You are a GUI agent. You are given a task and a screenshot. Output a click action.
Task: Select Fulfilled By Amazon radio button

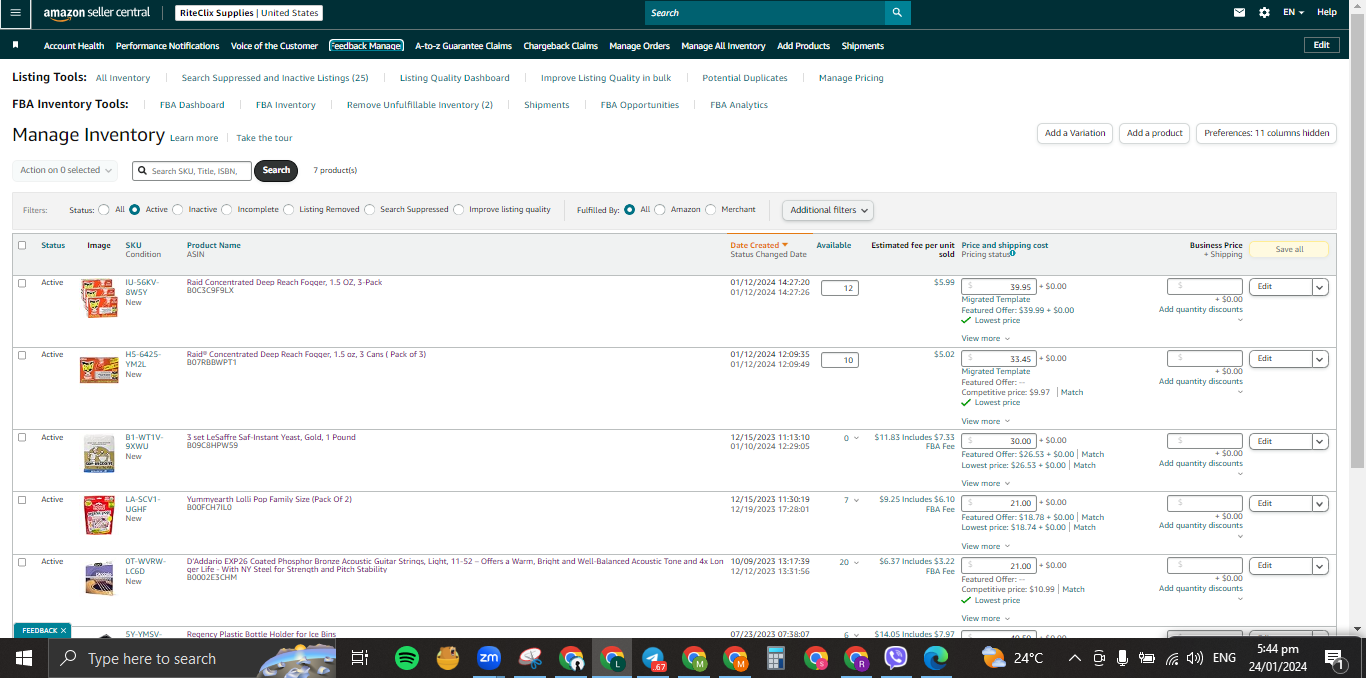660,210
